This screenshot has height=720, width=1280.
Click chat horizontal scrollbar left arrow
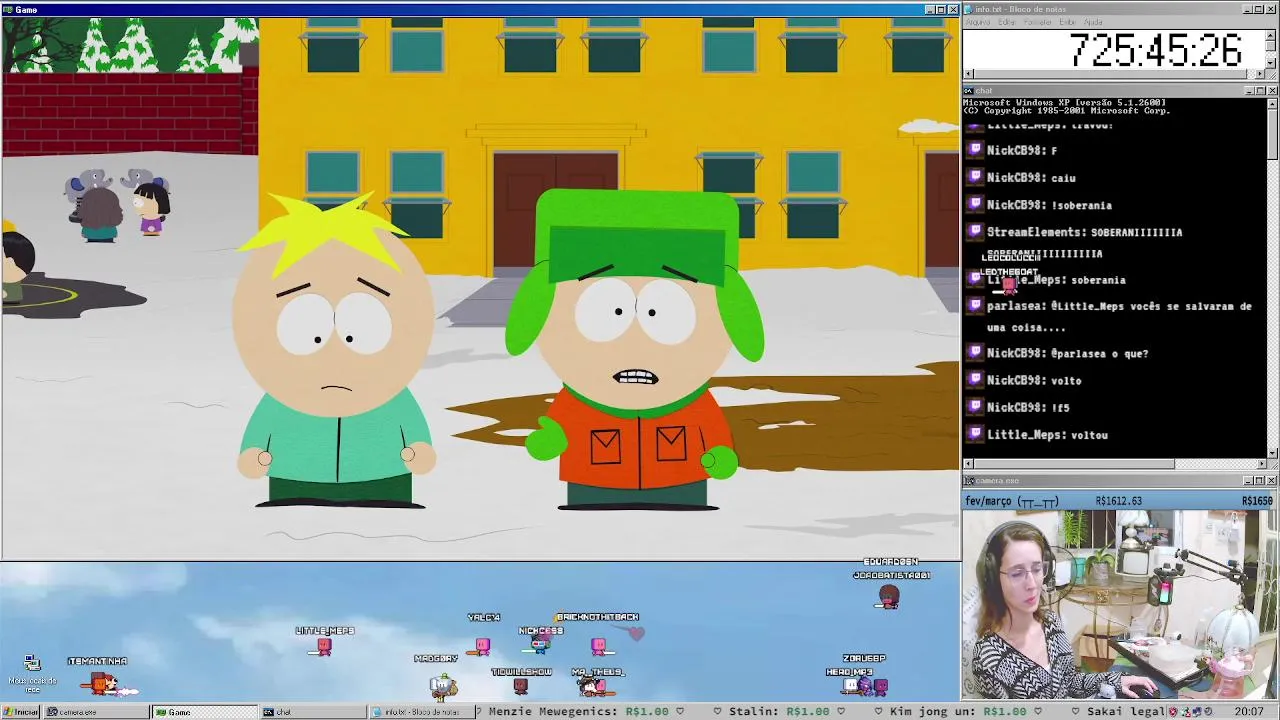coord(968,464)
